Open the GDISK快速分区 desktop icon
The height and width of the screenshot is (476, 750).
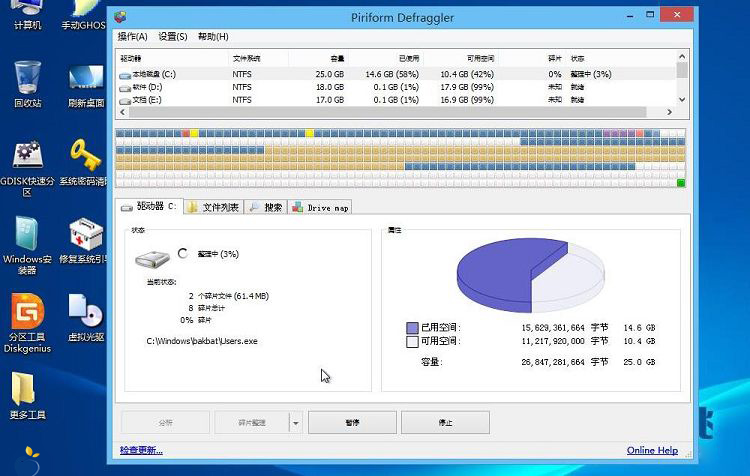(28, 168)
